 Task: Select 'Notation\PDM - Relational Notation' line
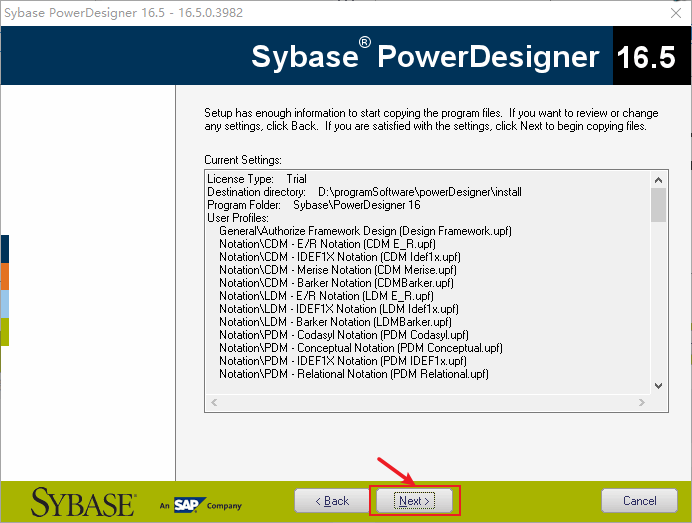coord(354,374)
